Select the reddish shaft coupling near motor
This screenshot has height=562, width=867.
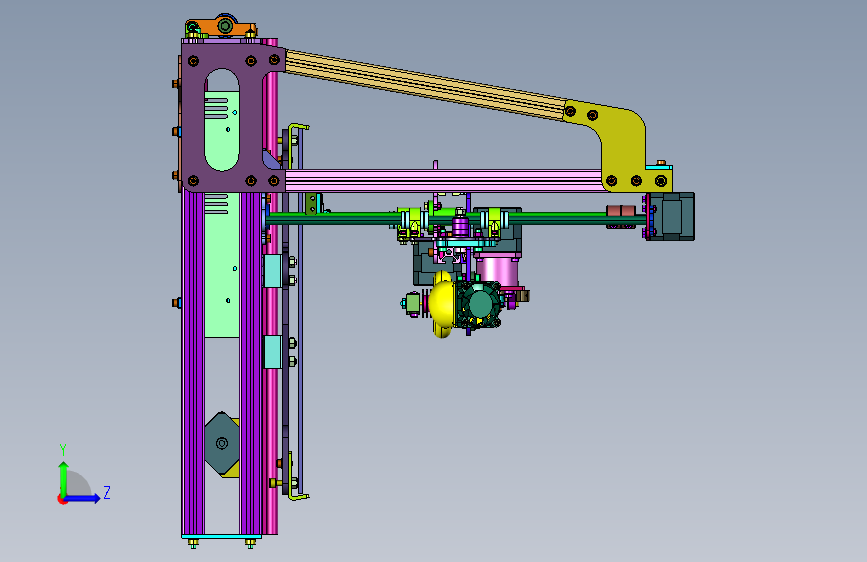(x=621, y=211)
